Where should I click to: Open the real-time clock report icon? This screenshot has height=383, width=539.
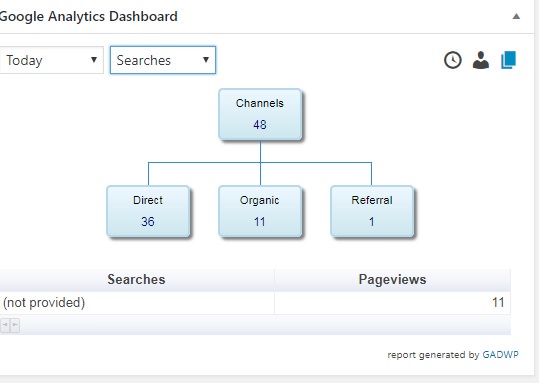click(453, 60)
